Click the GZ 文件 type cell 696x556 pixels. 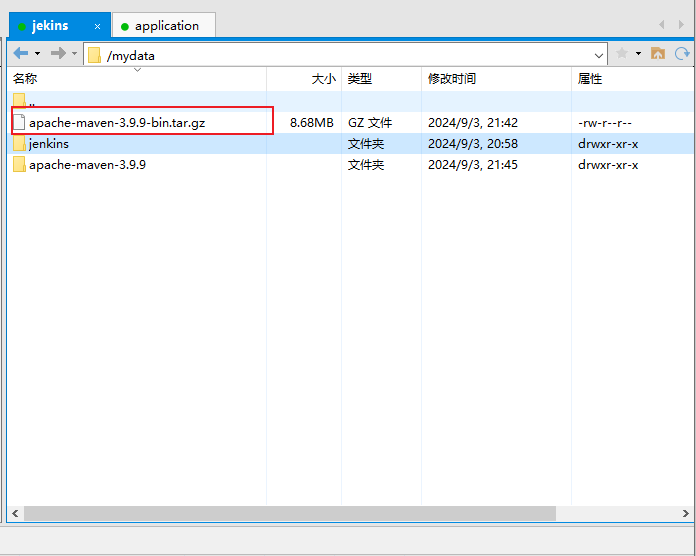pos(370,122)
